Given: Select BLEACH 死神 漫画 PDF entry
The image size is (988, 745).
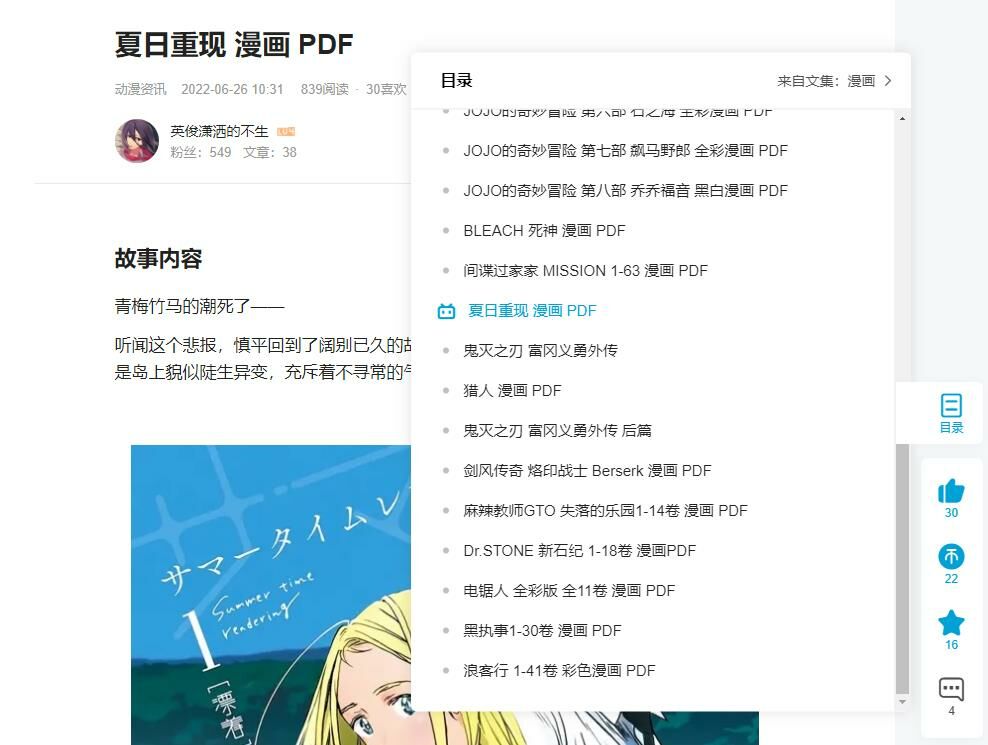Looking at the screenshot, I should [x=544, y=231].
